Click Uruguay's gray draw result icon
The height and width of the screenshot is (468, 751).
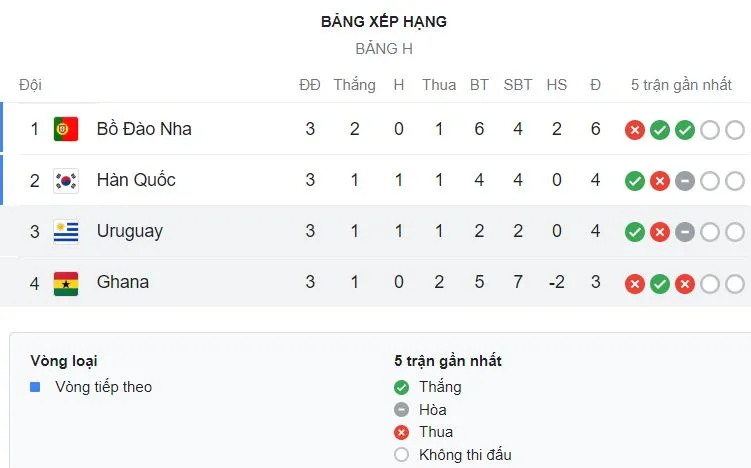click(684, 232)
